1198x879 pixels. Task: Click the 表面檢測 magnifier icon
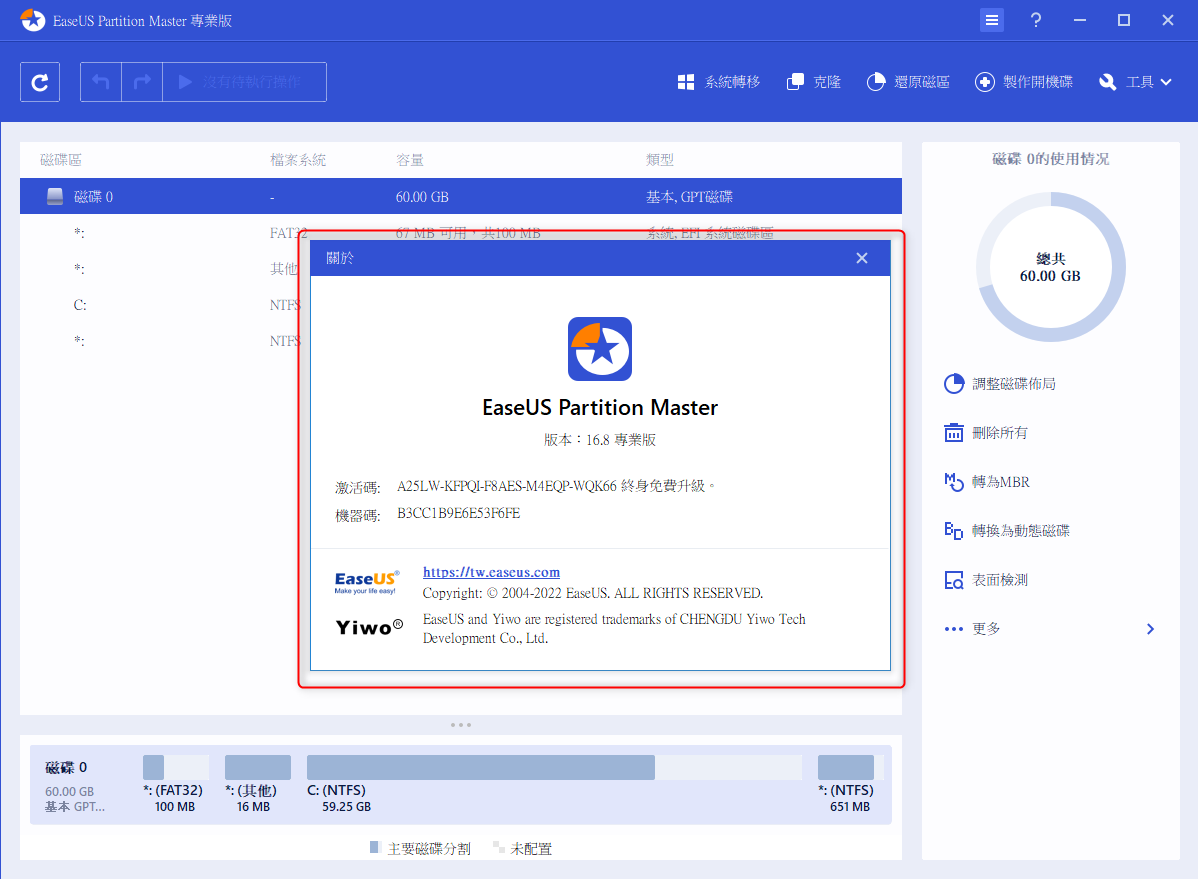tap(954, 580)
